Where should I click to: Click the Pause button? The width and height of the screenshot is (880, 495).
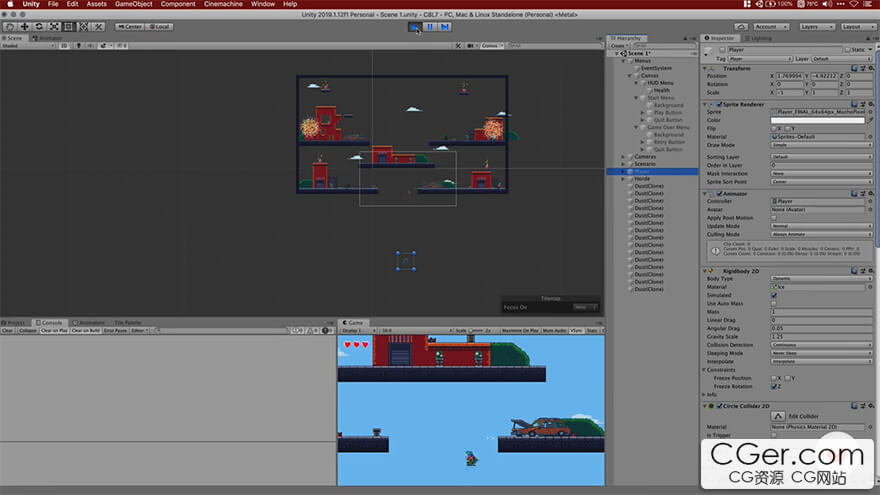pos(430,26)
